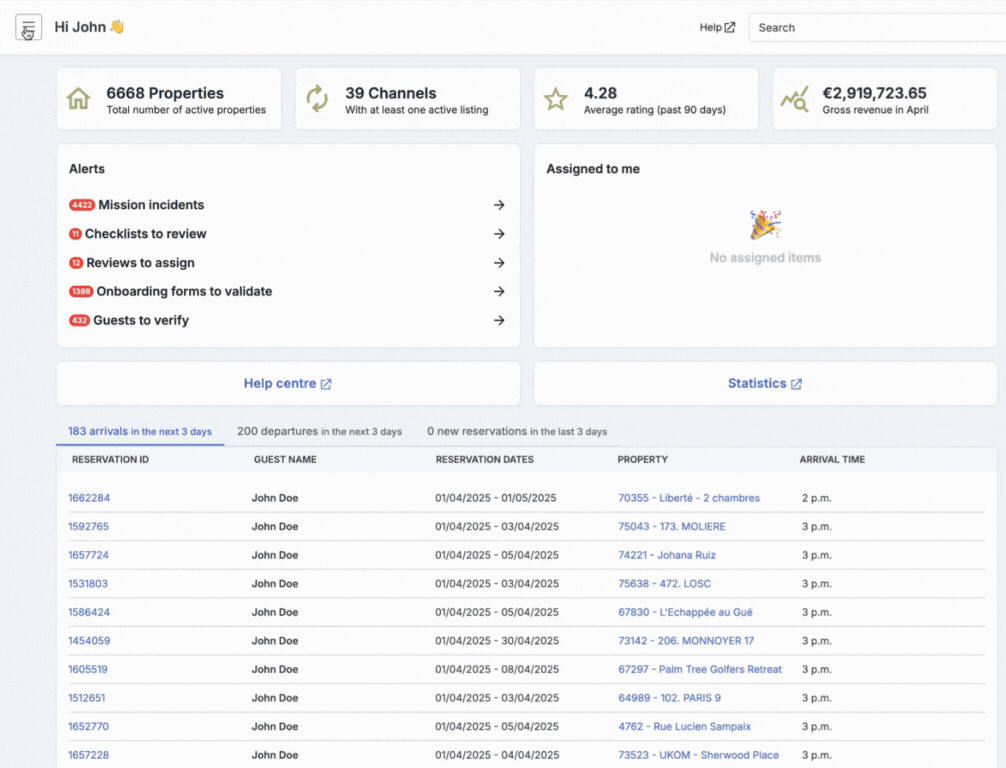Open Checklists to review using its arrow

coord(499,234)
